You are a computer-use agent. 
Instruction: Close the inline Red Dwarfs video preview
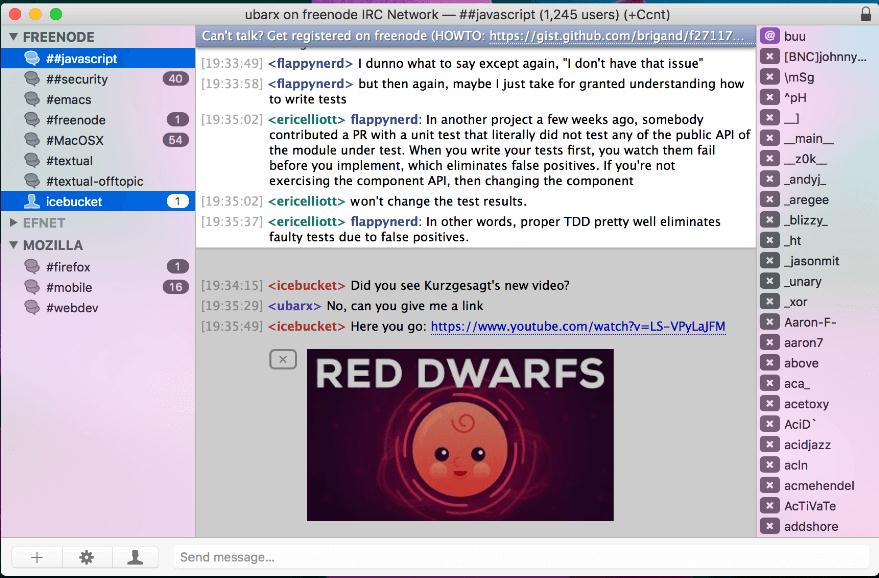[283, 359]
